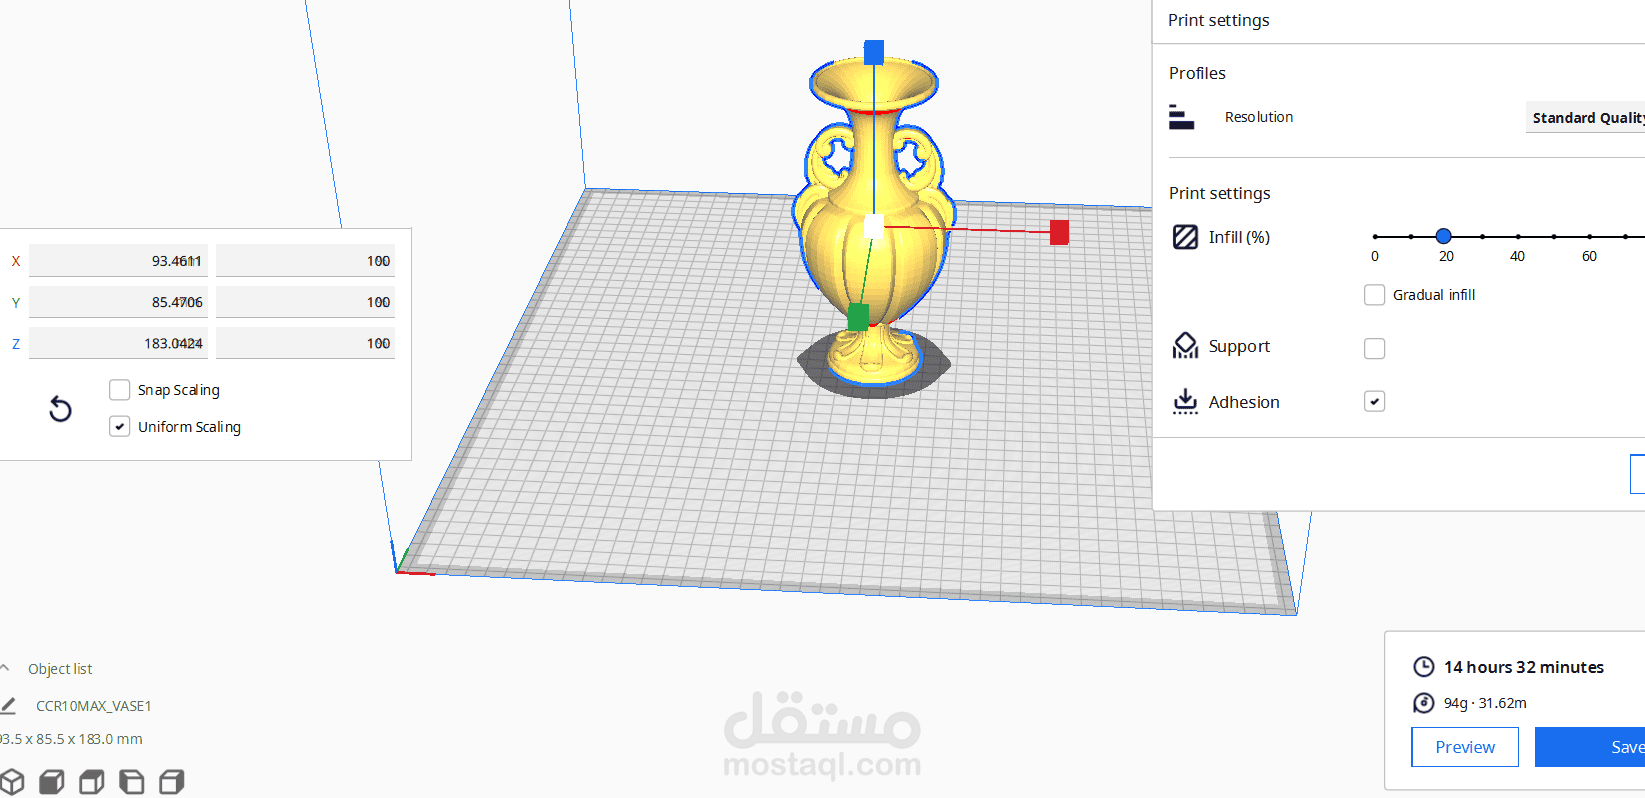Click the Support icon
This screenshot has height=798, width=1645.
point(1185,346)
